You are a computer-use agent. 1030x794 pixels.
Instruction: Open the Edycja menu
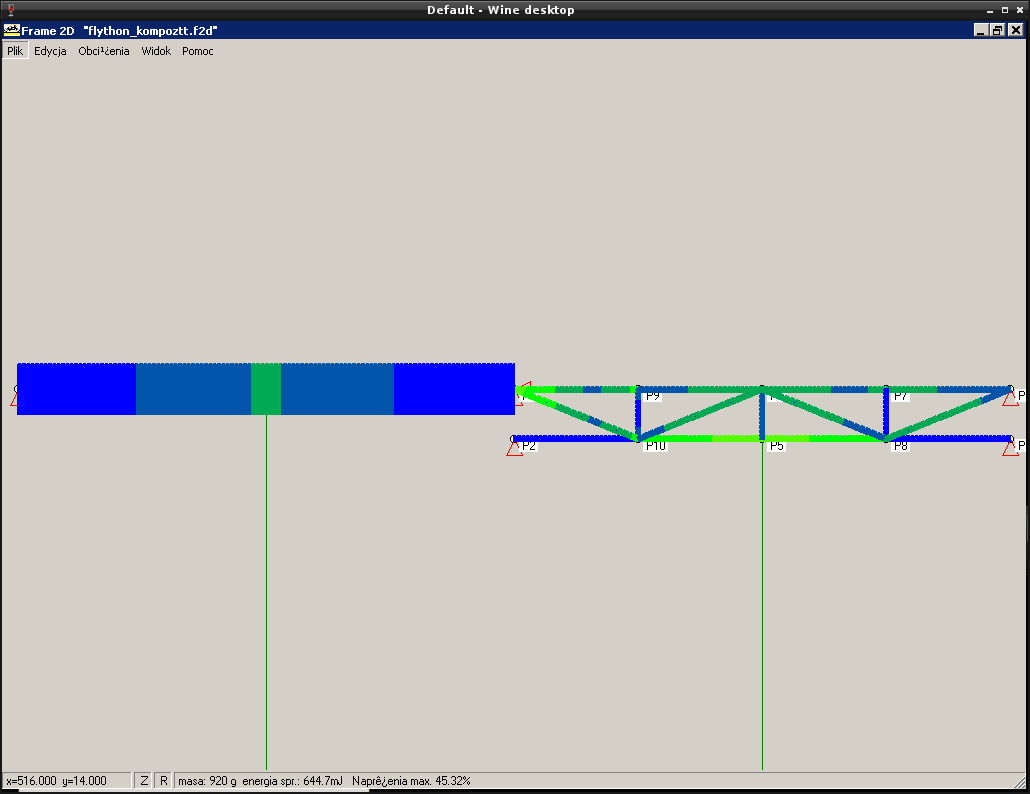[x=50, y=51]
